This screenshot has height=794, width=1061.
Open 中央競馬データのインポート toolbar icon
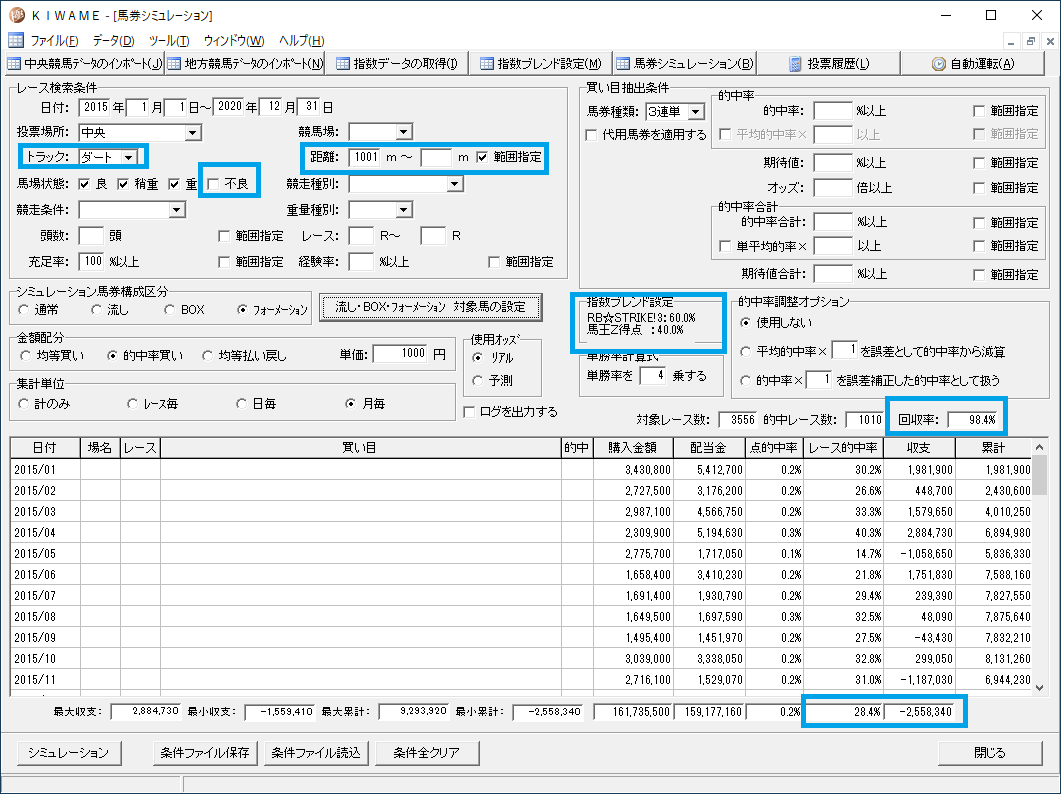coord(14,64)
